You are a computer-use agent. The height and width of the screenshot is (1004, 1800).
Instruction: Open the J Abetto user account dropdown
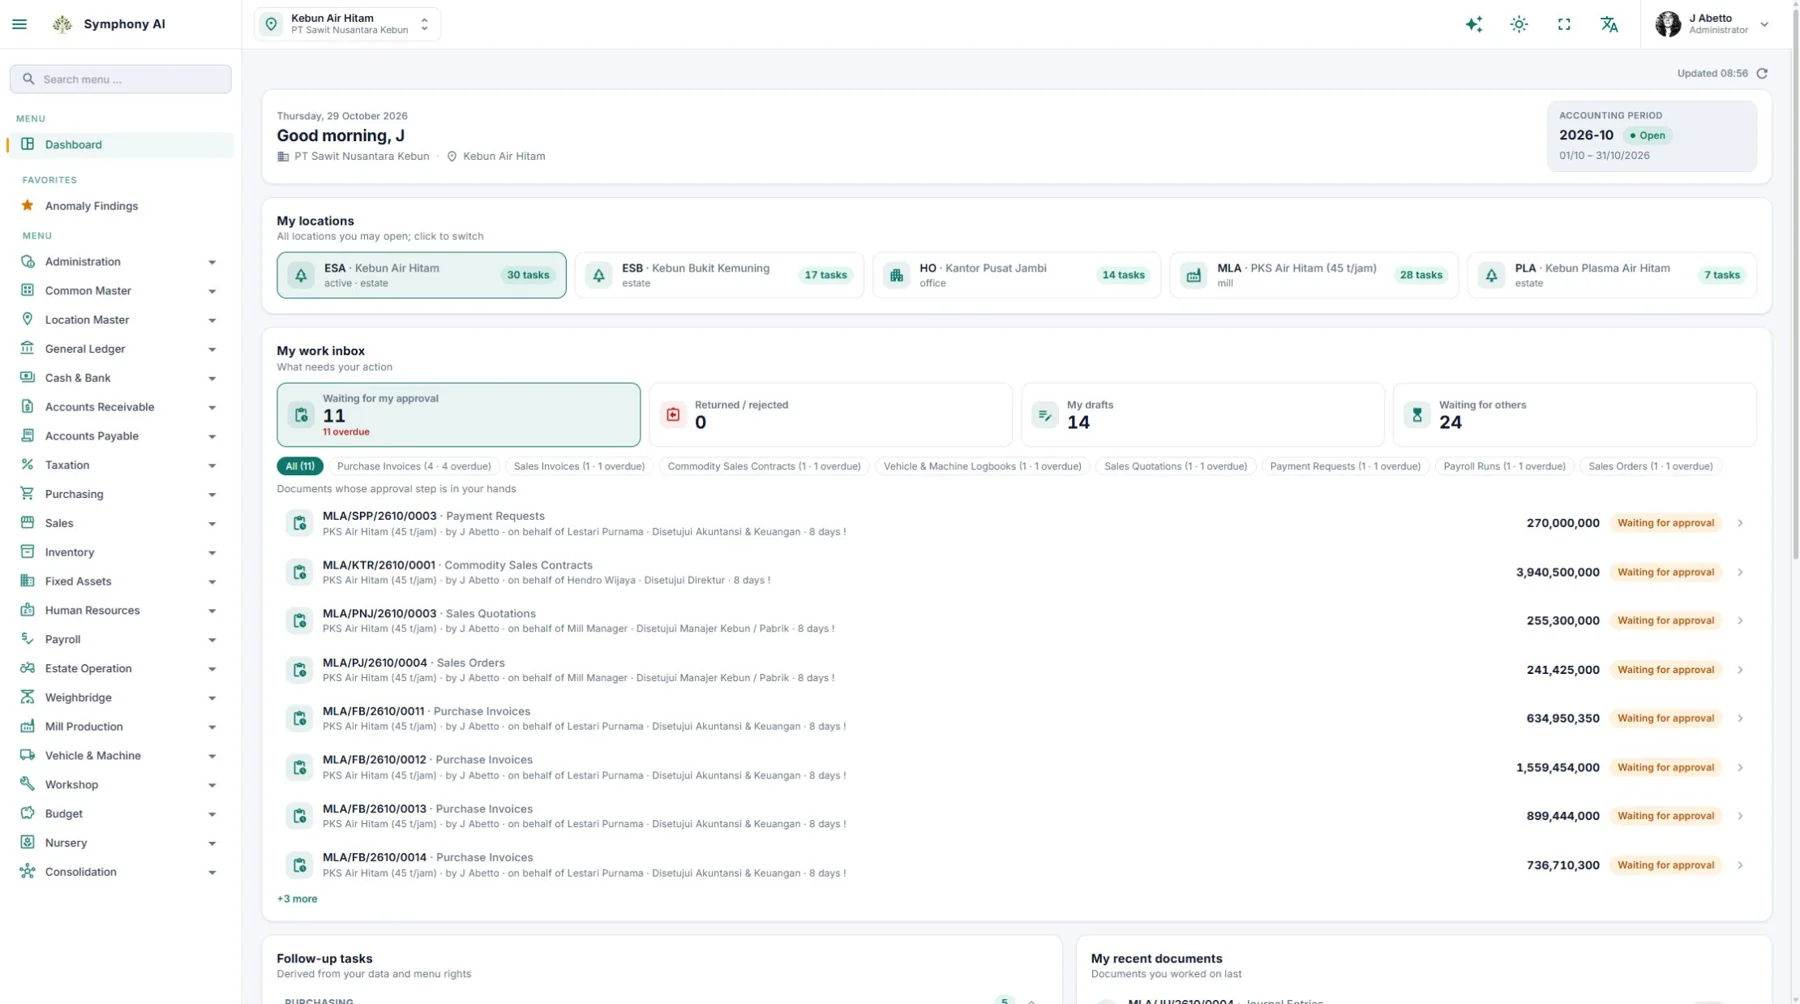1713,24
